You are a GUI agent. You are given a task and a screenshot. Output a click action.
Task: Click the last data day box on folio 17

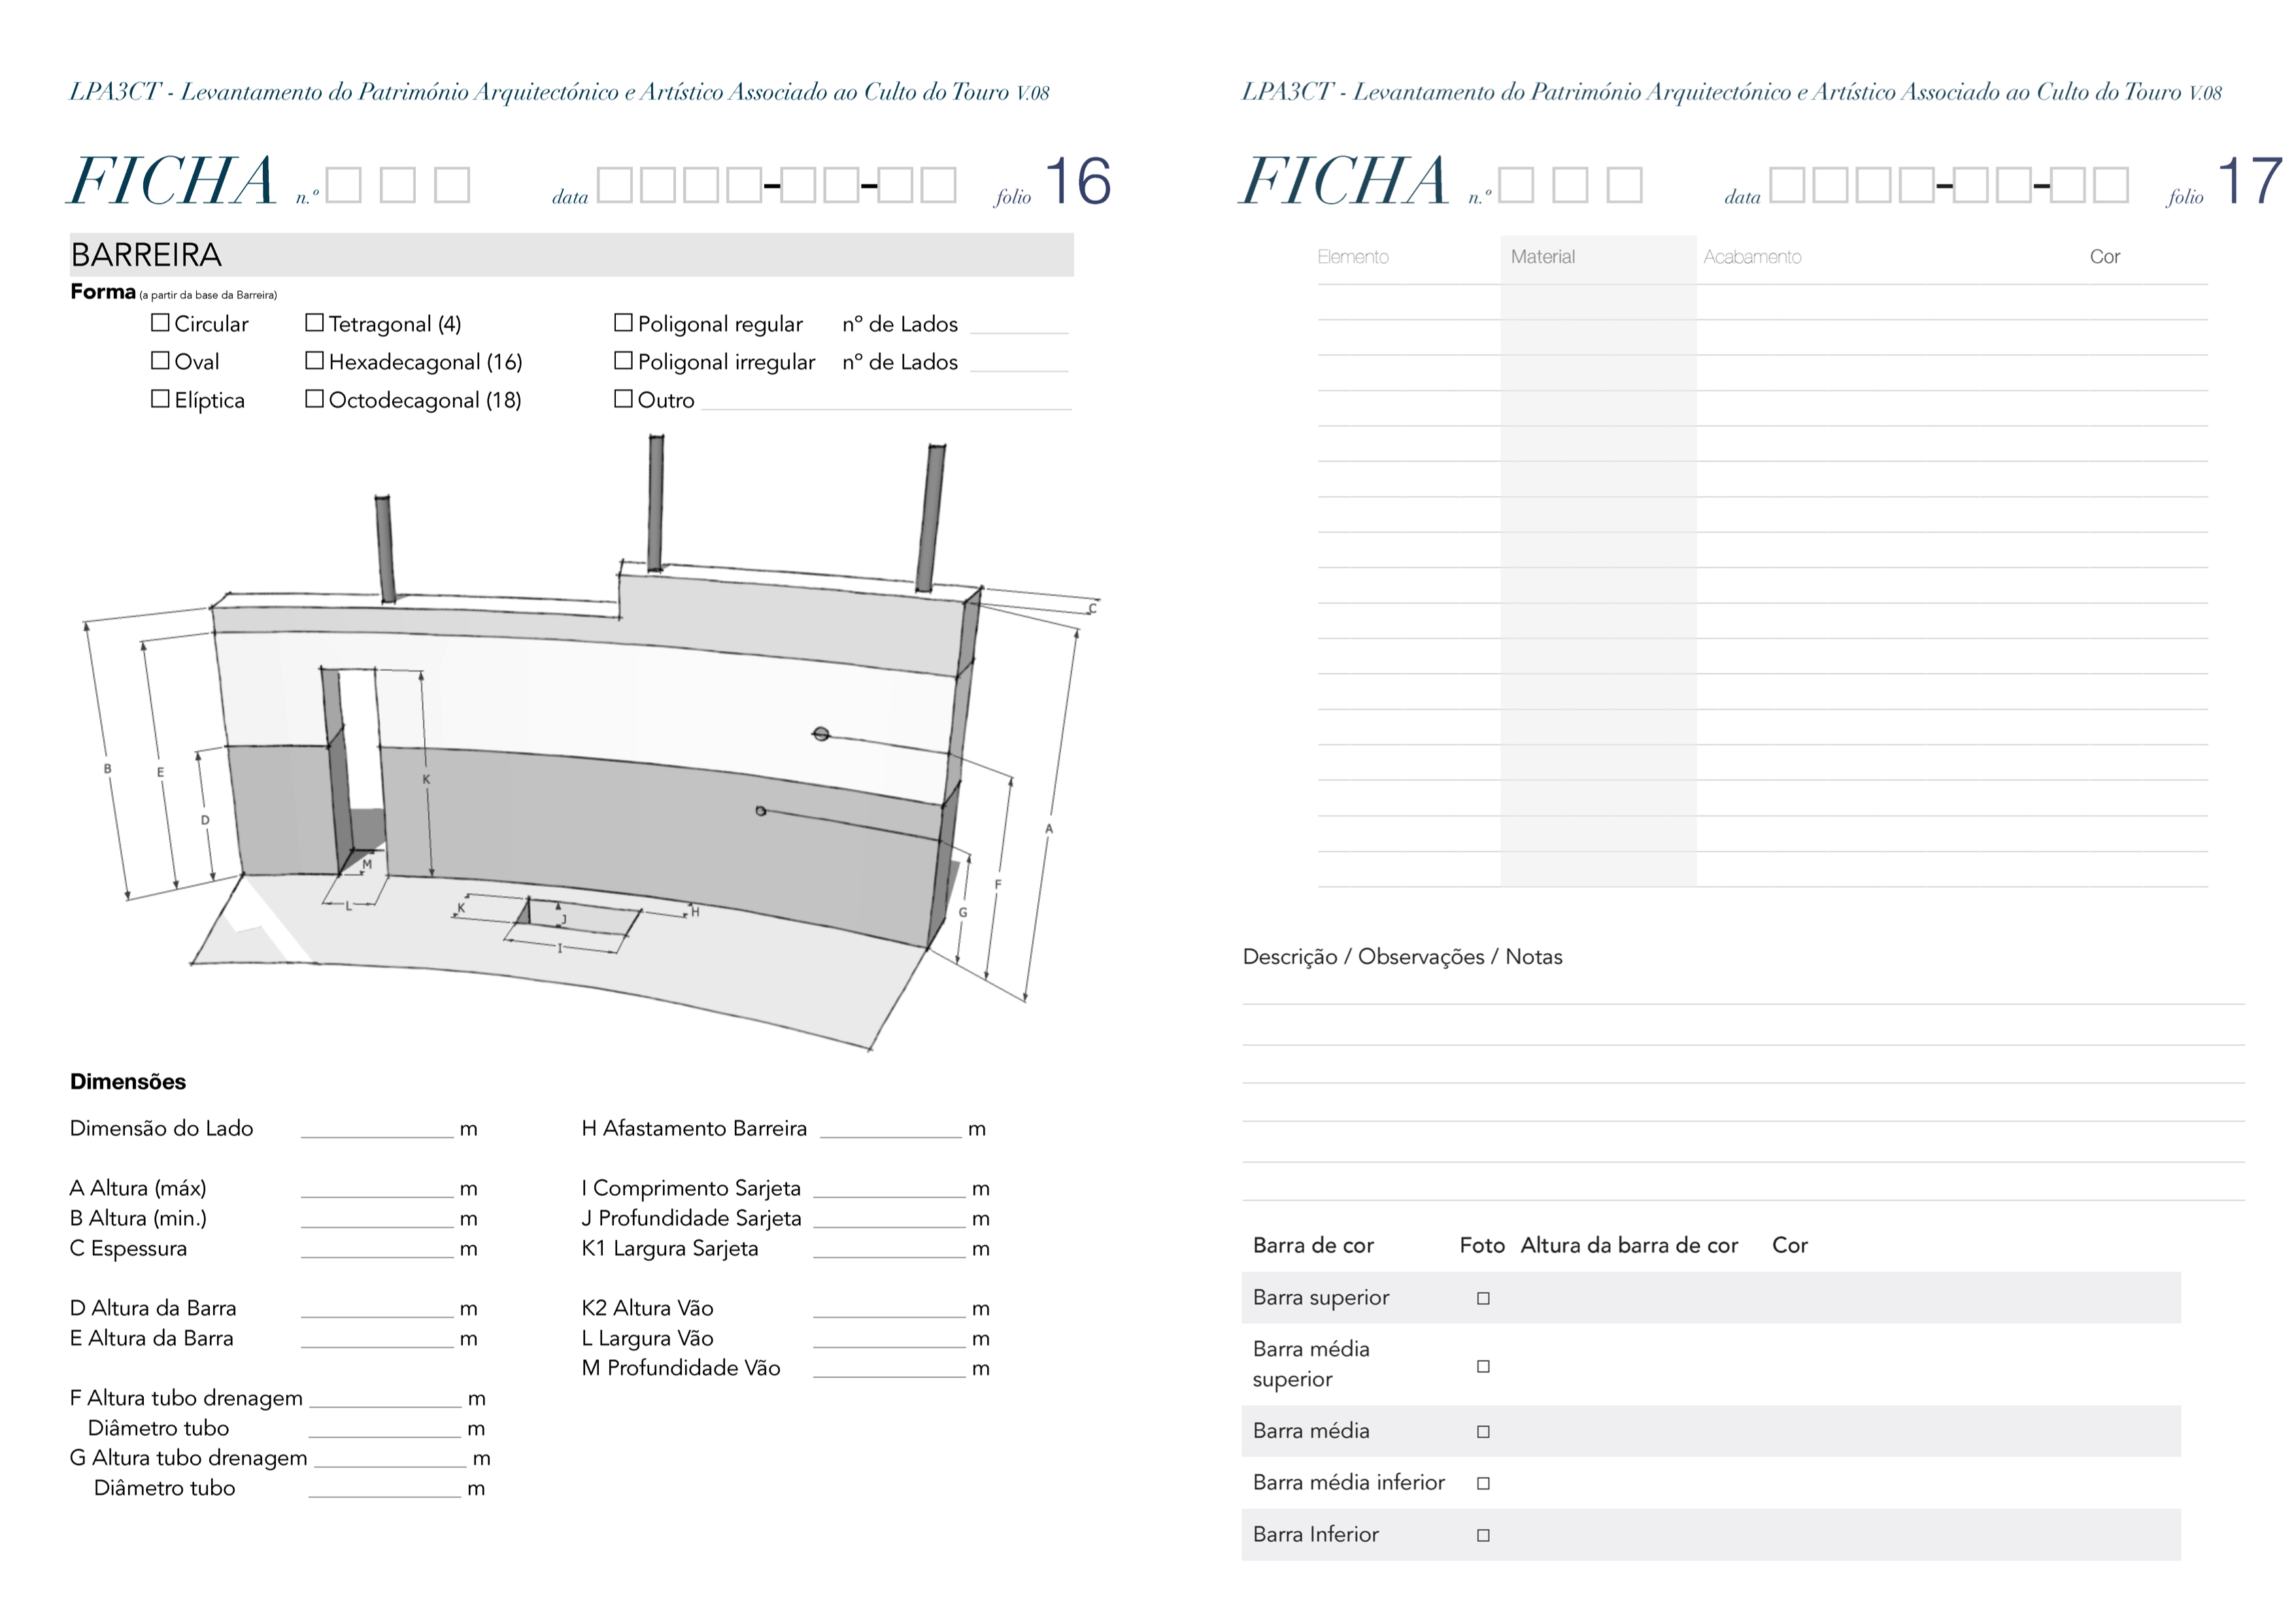pos(2110,185)
